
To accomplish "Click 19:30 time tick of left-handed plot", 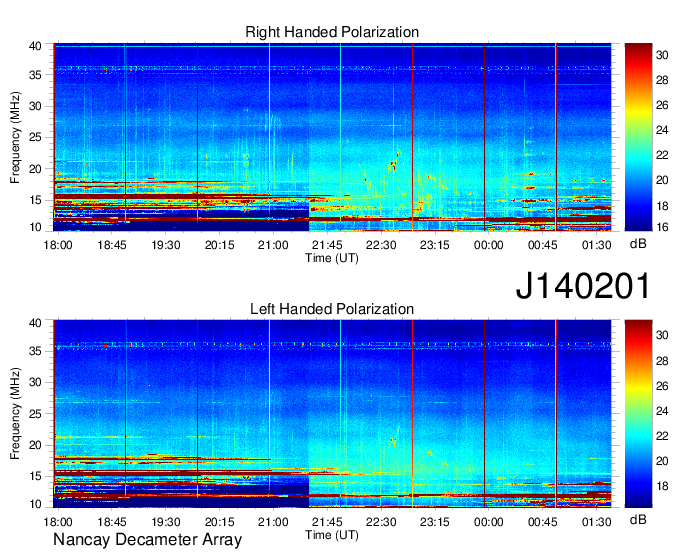I will 166,522.
